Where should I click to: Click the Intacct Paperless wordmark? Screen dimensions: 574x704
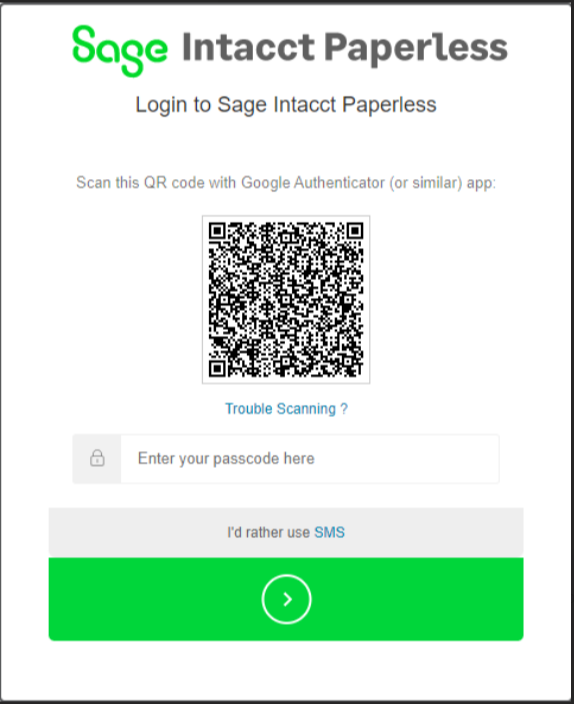(345, 47)
